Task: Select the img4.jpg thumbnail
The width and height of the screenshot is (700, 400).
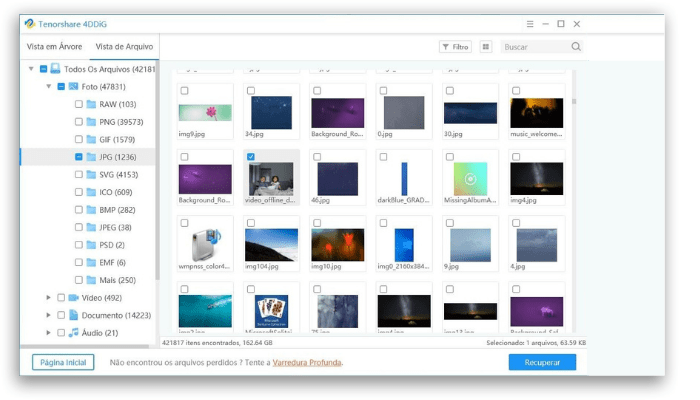Action: (537, 179)
